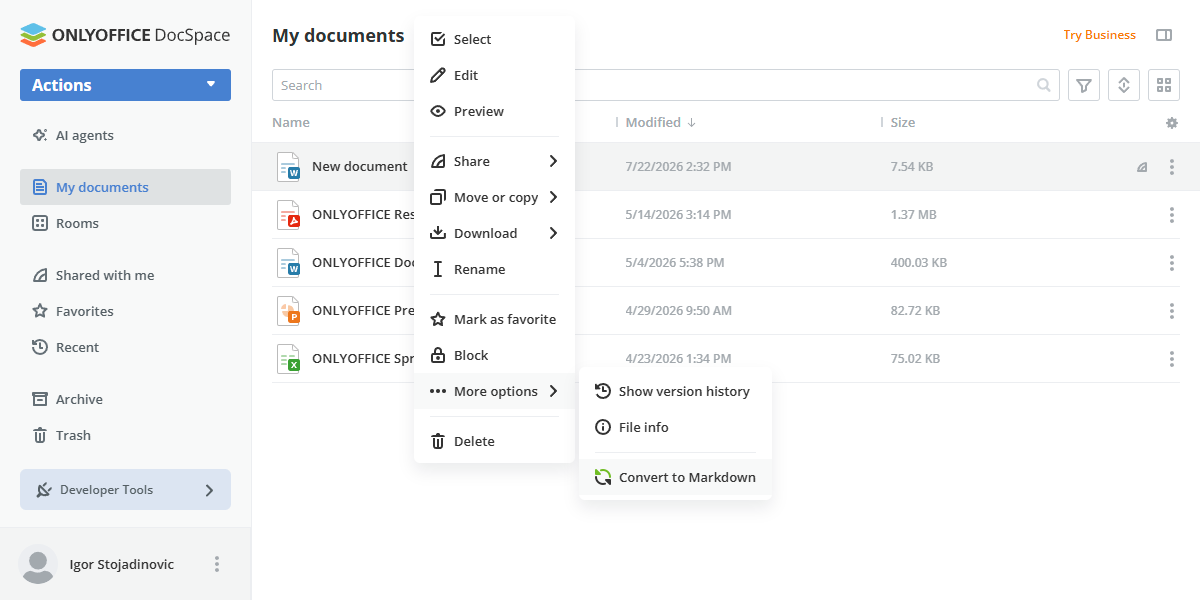The width and height of the screenshot is (1200, 600).
Task: Open three-dot menu for 75.02 KB file
Action: [1172, 359]
